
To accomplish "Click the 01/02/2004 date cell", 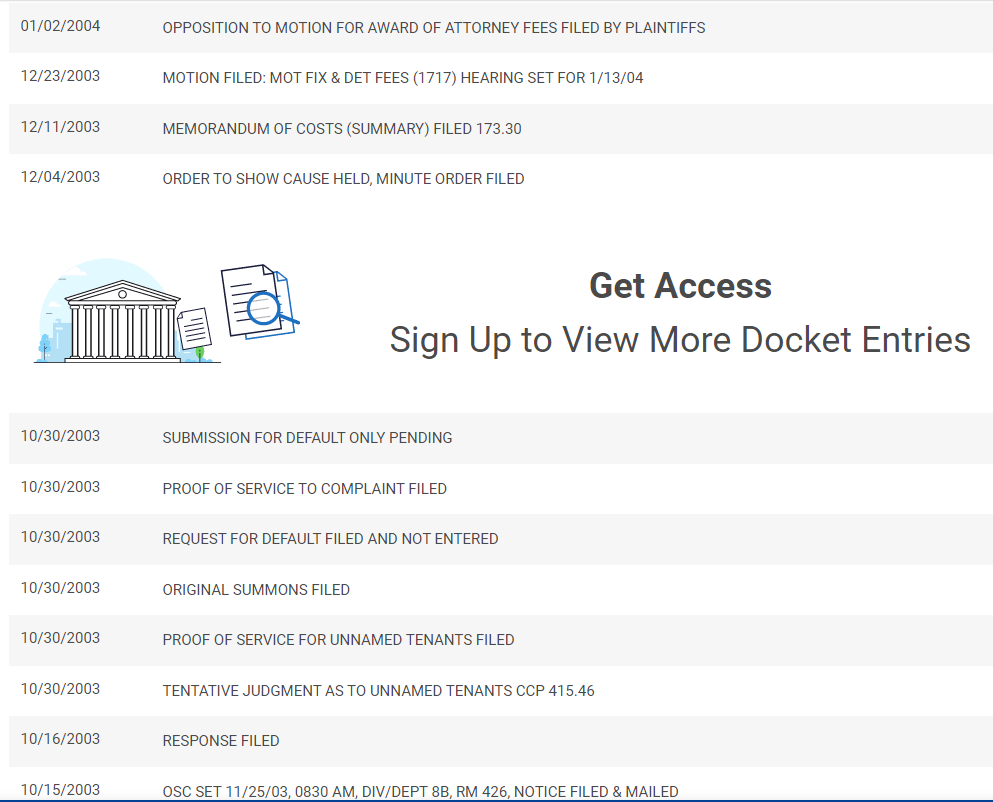I will pyautogui.click(x=60, y=26).
